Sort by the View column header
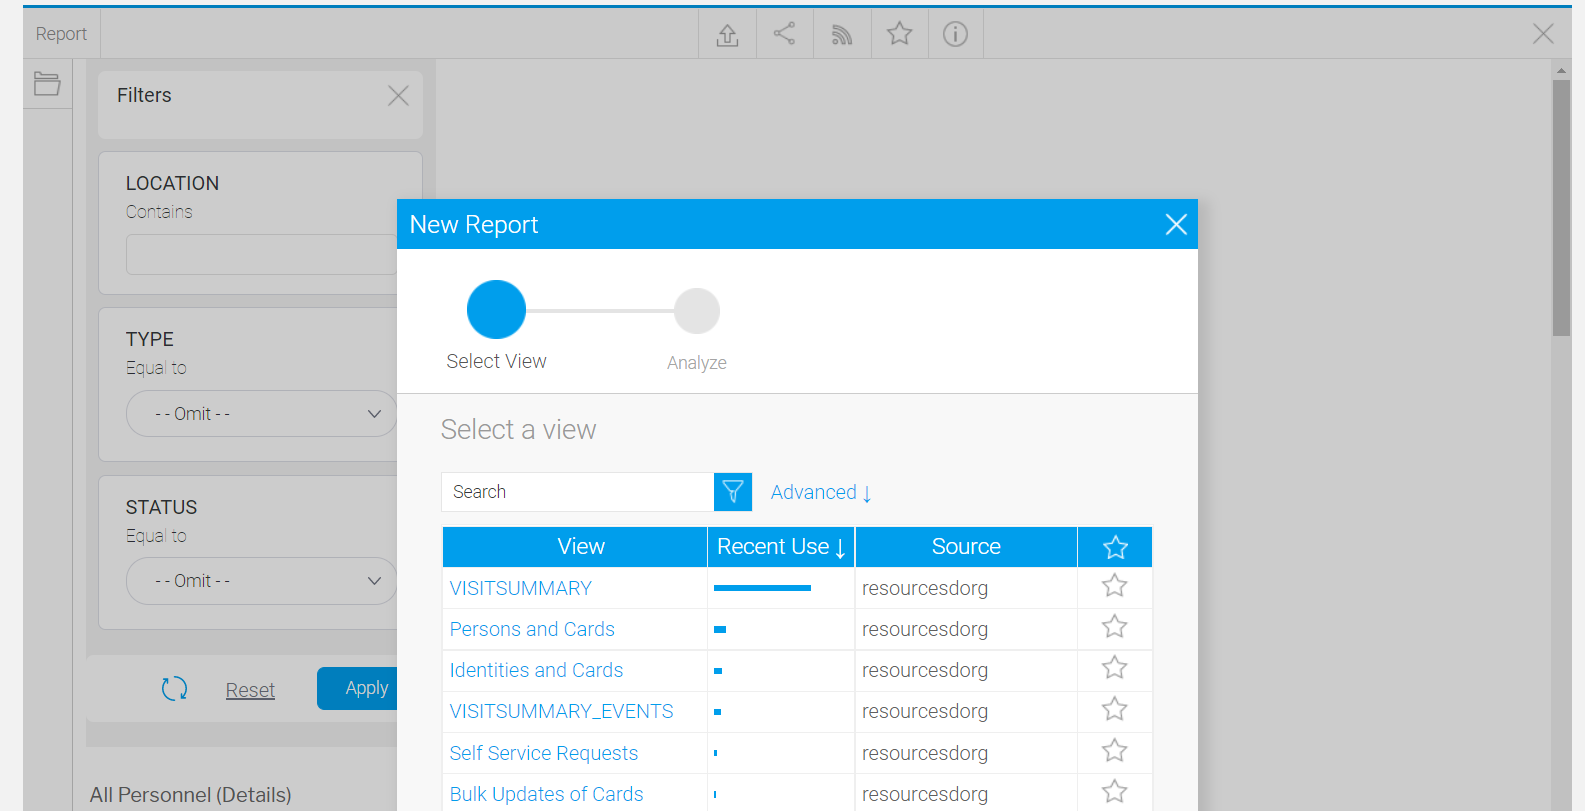The image size is (1585, 811). pos(575,547)
